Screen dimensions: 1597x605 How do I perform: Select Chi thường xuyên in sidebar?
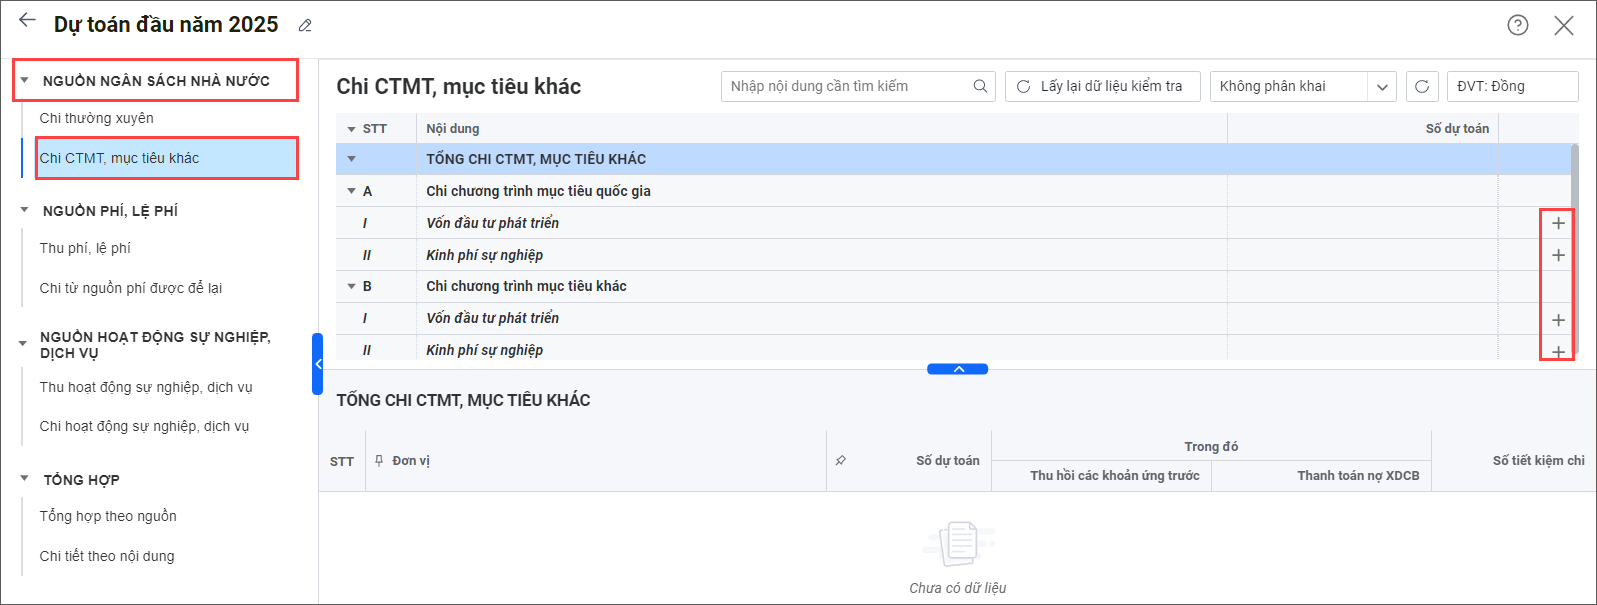click(x=97, y=118)
